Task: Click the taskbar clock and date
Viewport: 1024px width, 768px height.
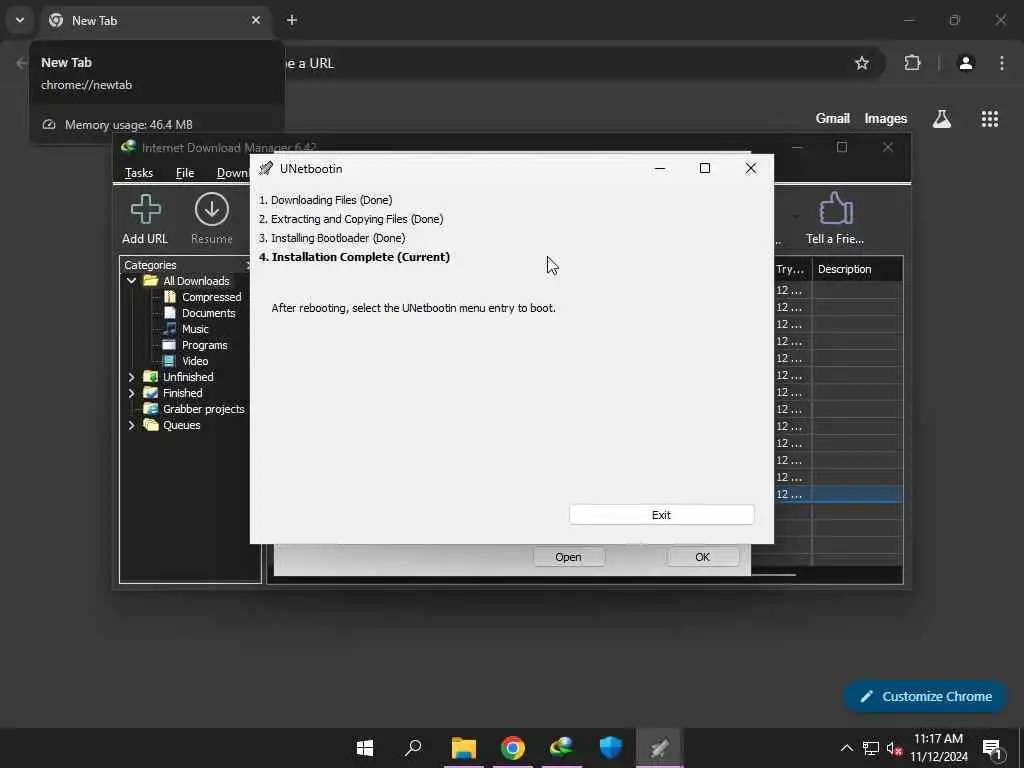Action: click(x=939, y=748)
